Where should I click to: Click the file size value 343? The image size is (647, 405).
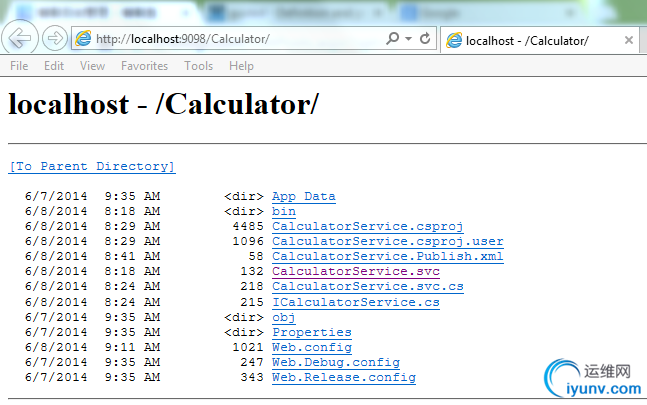[252, 377]
